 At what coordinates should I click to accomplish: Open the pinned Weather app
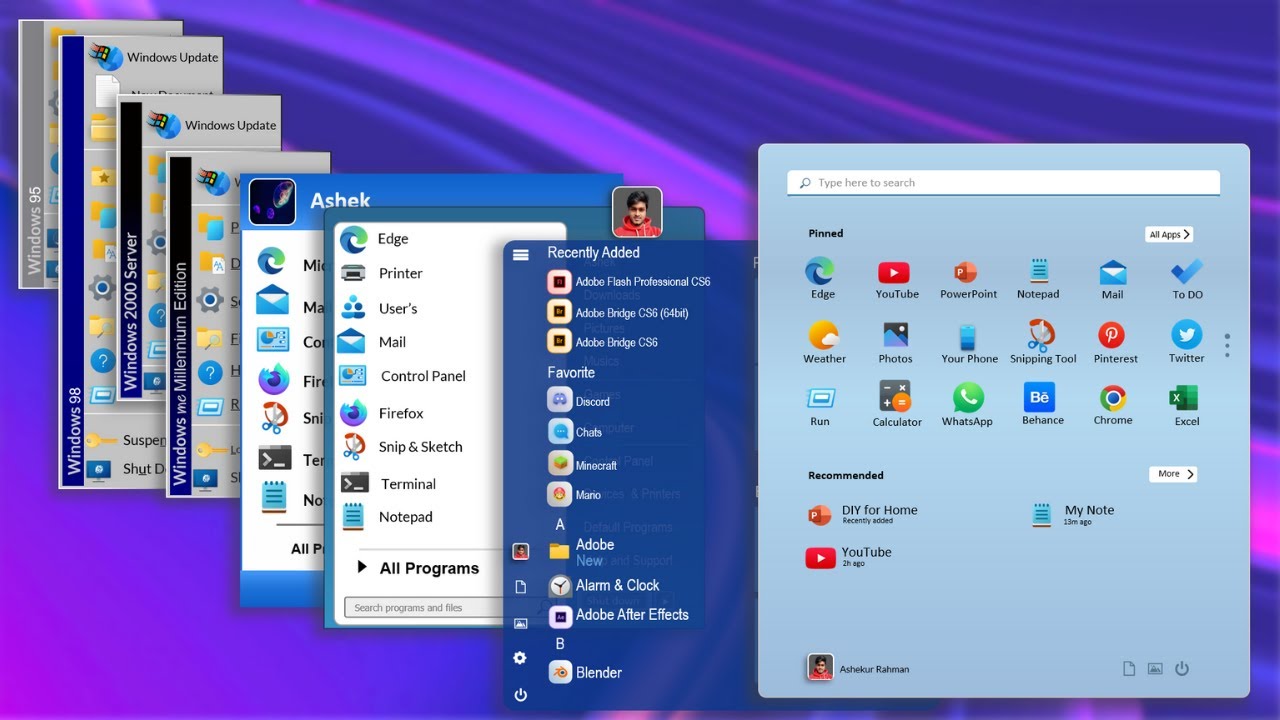point(824,342)
